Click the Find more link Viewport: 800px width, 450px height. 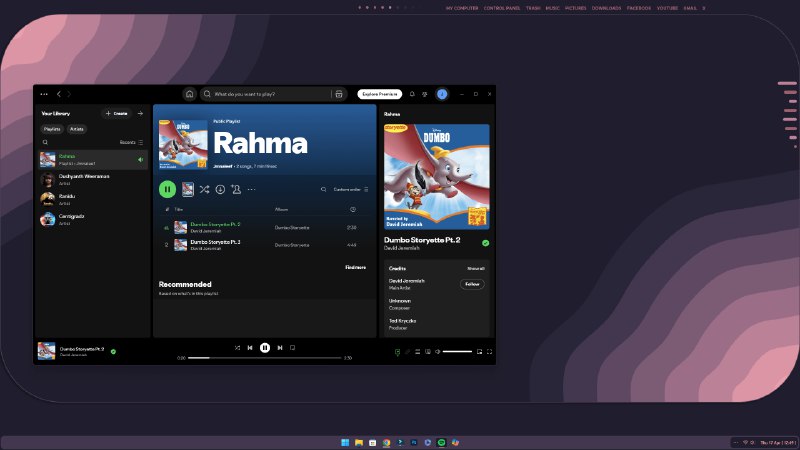[355, 267]
